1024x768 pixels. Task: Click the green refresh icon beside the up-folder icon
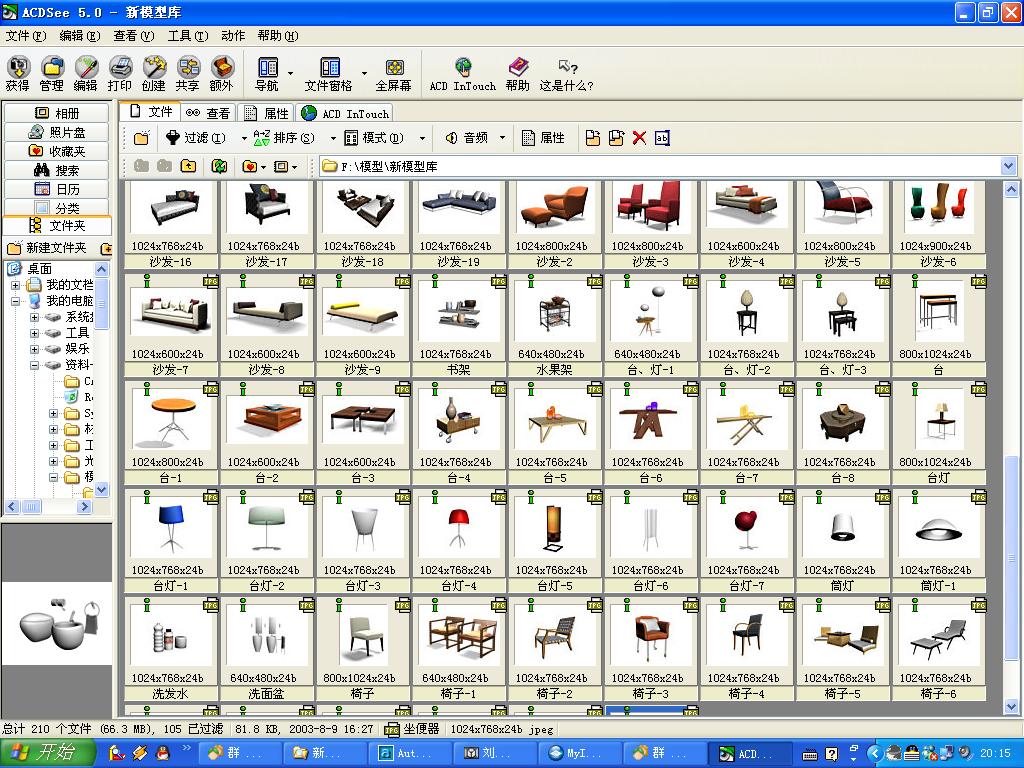pyautogui.click(x=219, y=167)
